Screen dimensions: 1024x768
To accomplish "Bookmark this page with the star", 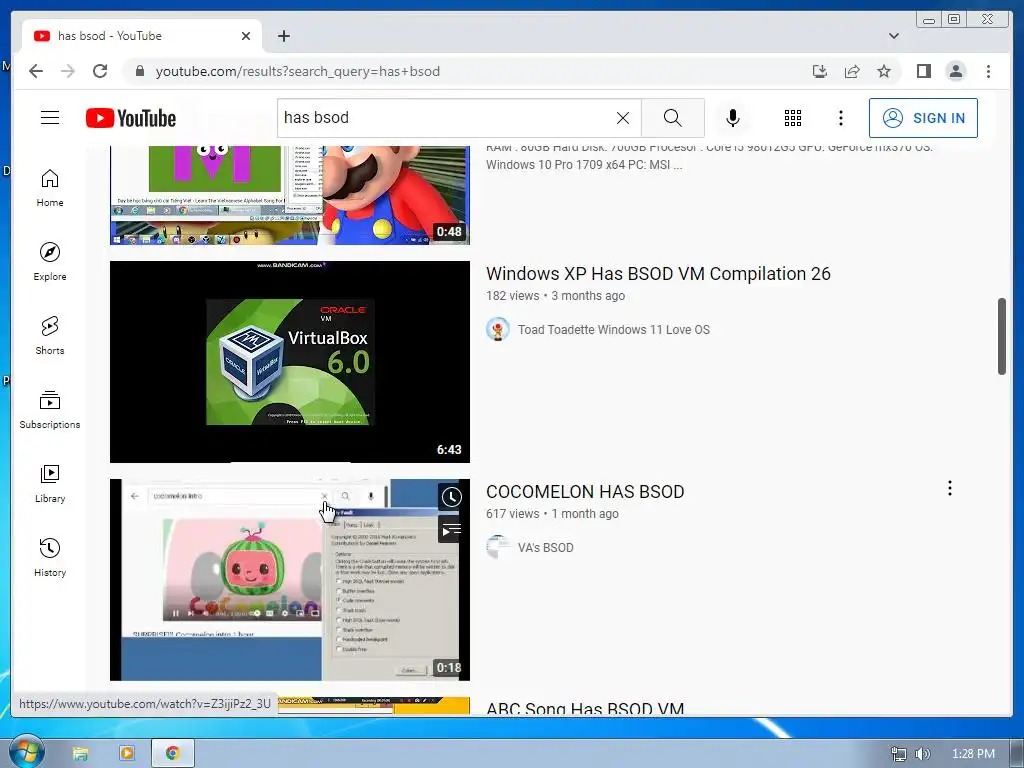I will (884, 71).
